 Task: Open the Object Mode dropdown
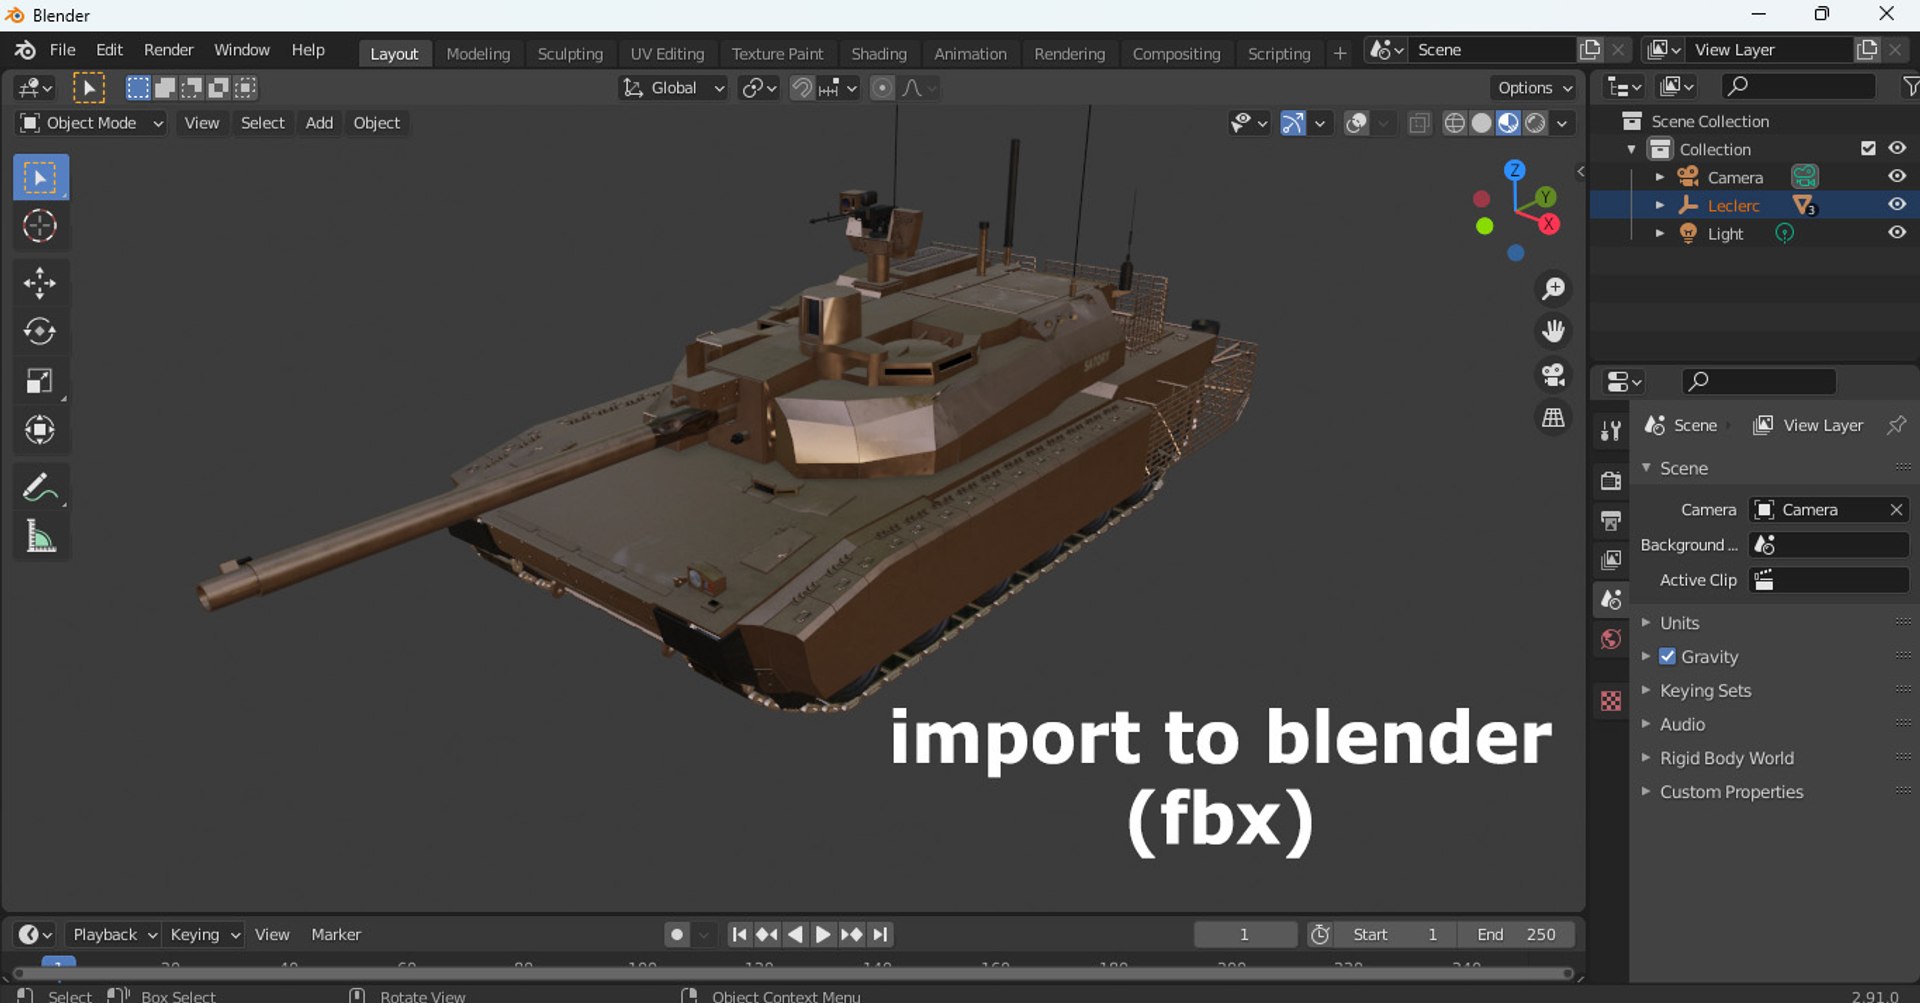pos(91,123)
